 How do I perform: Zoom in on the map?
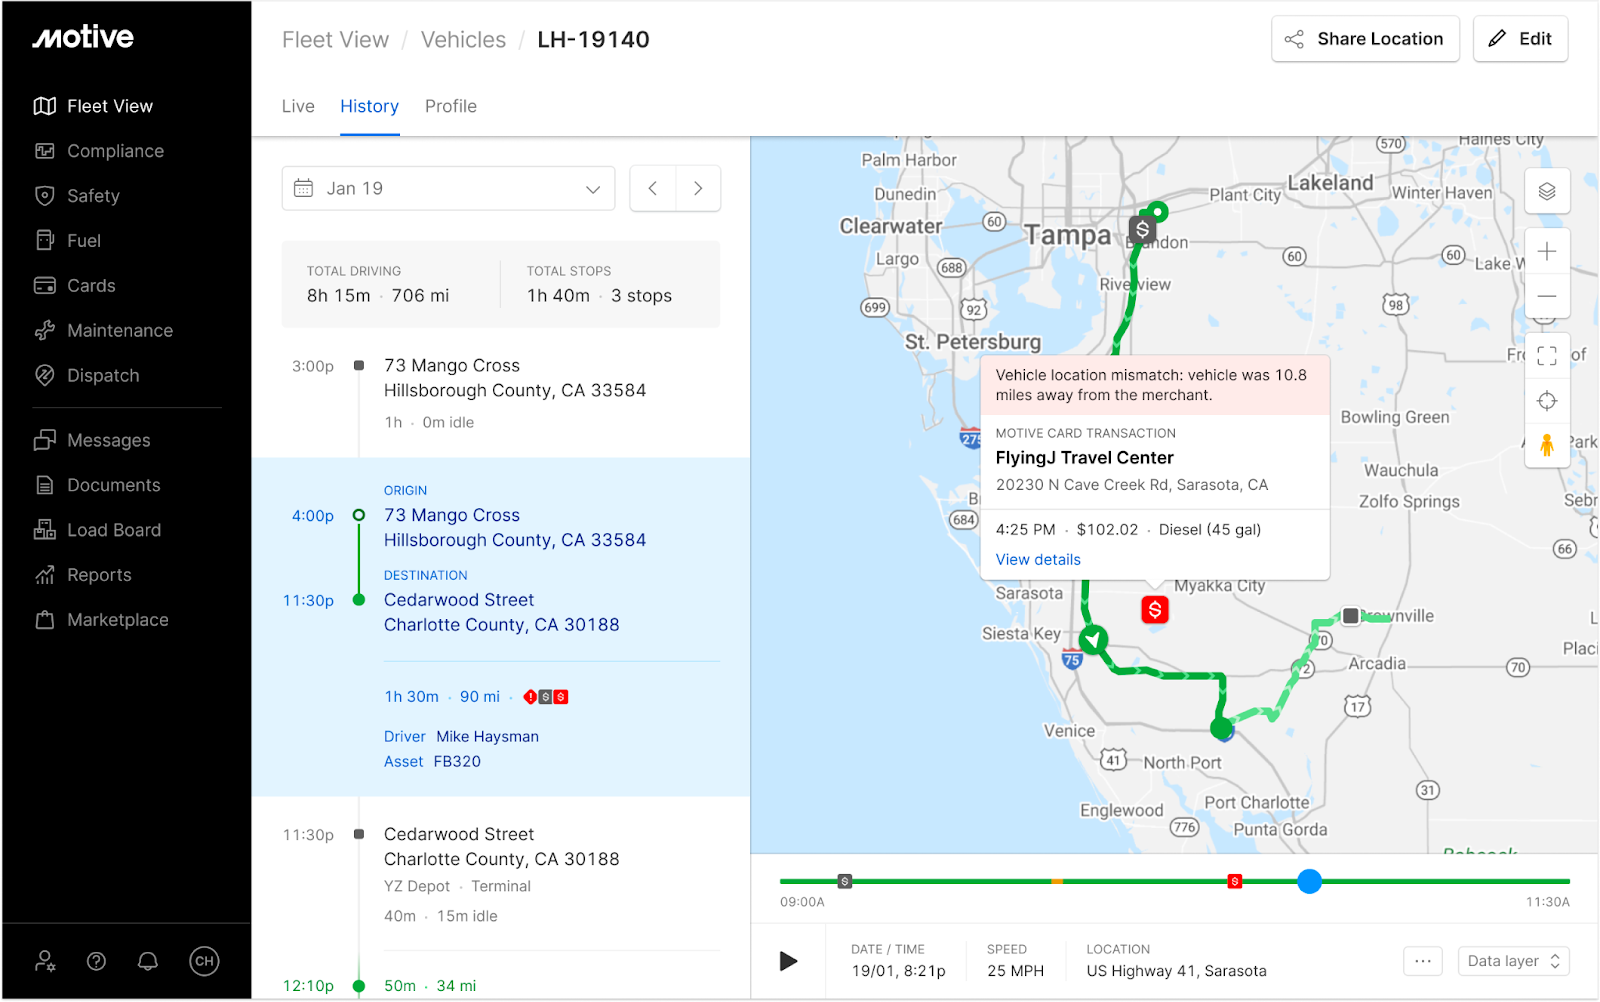click(1547, 251)
